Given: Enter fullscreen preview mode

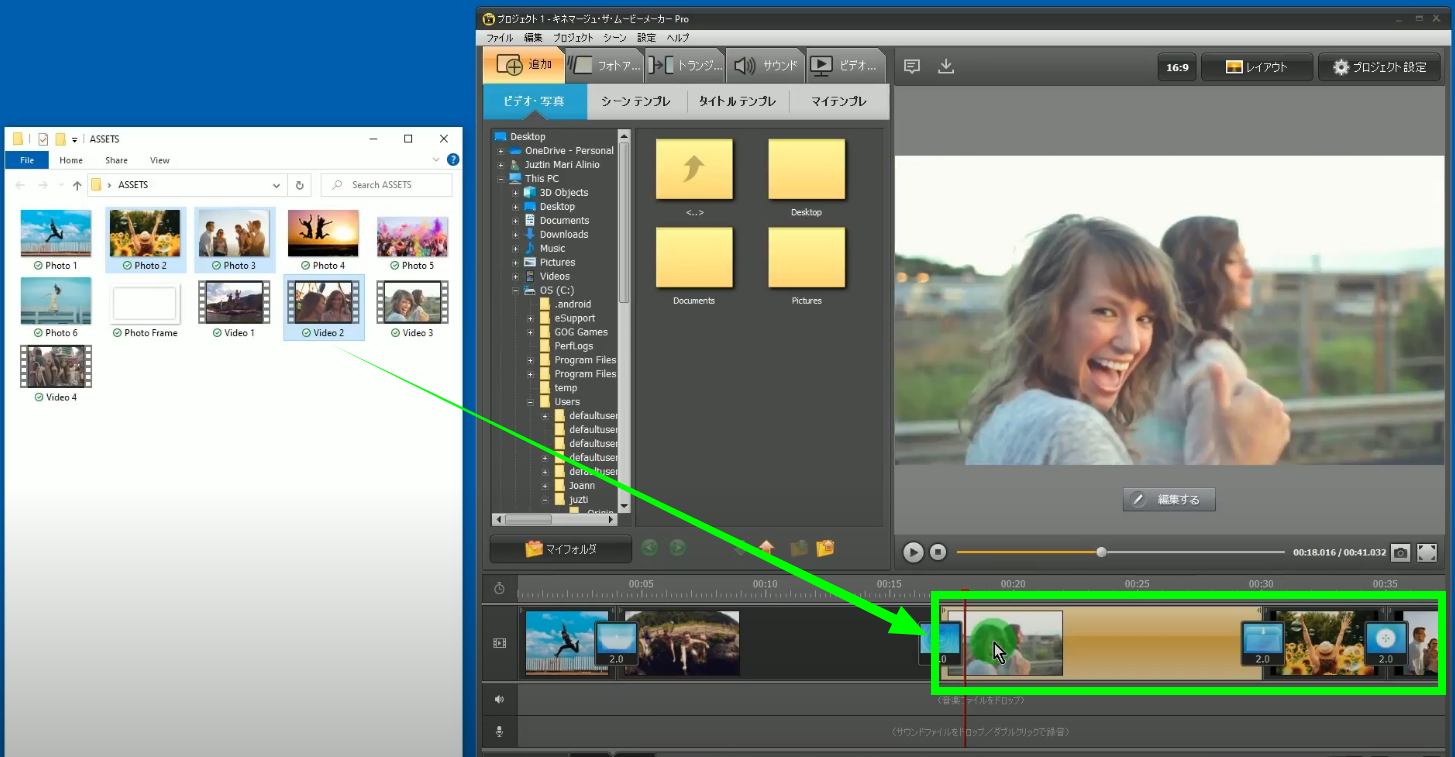Looking at the screenshot, I should point(1427,553).
